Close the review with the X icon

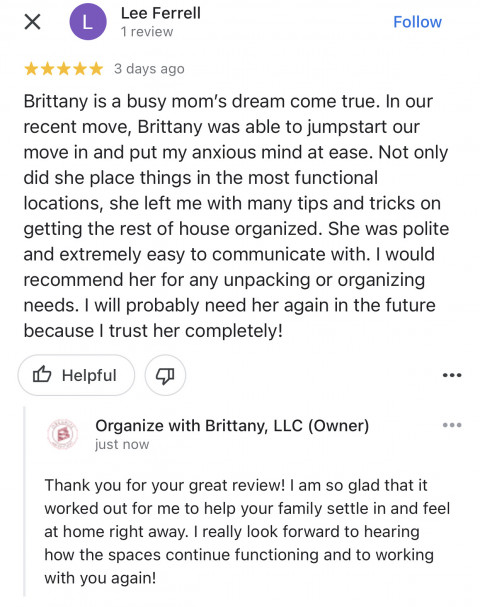coord(33,22)
